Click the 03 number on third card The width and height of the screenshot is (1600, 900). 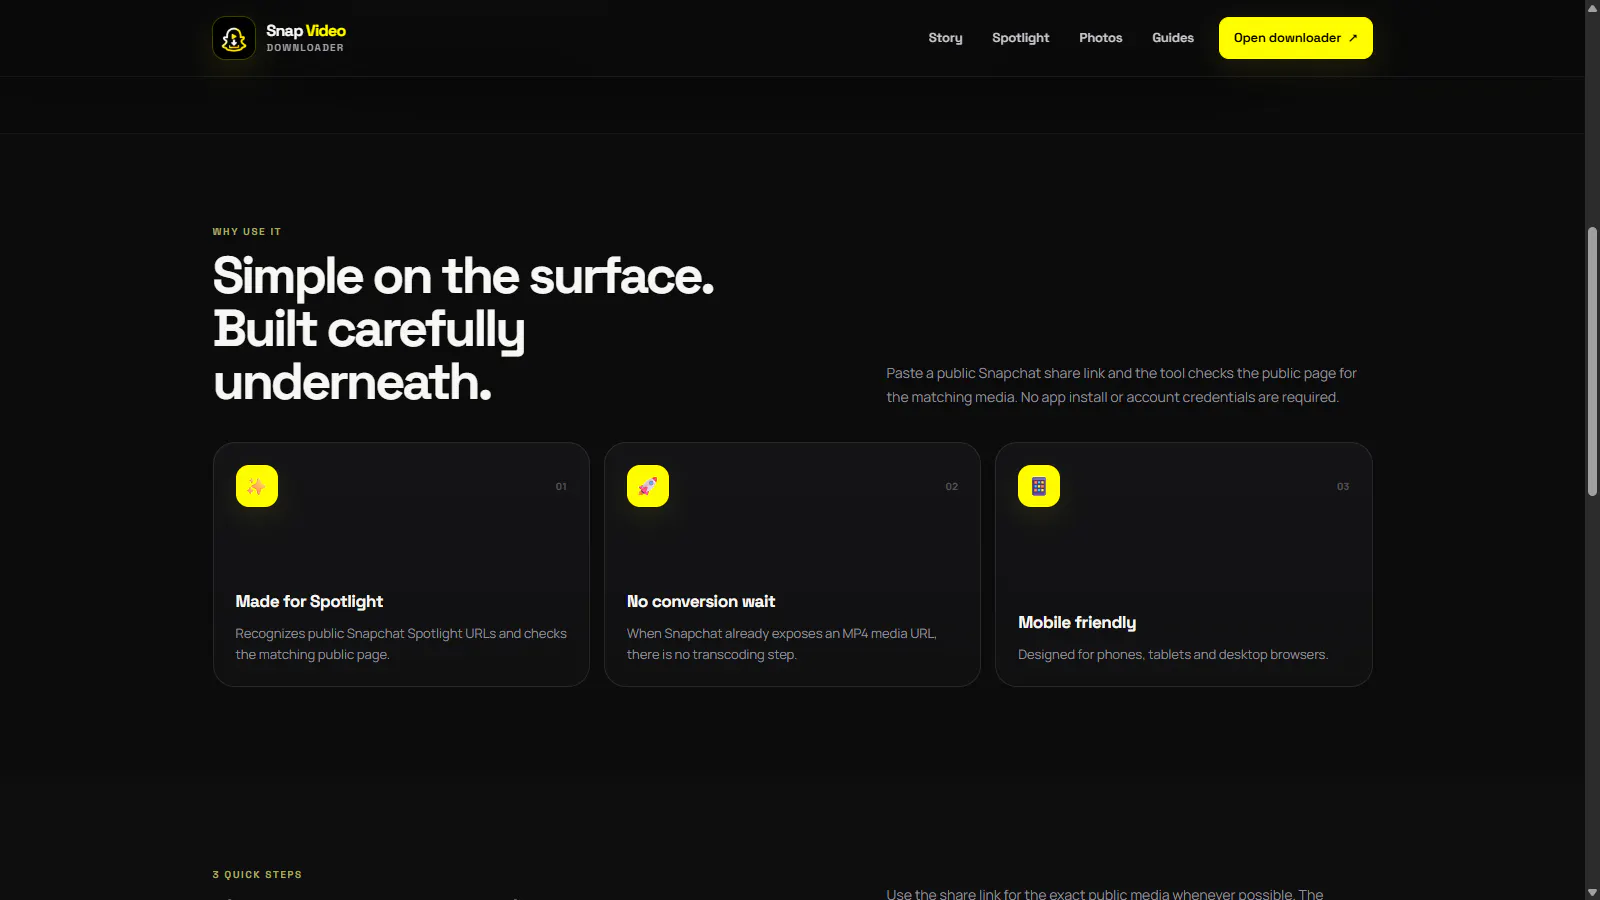pyautogui.click(x=1343, y=486)
